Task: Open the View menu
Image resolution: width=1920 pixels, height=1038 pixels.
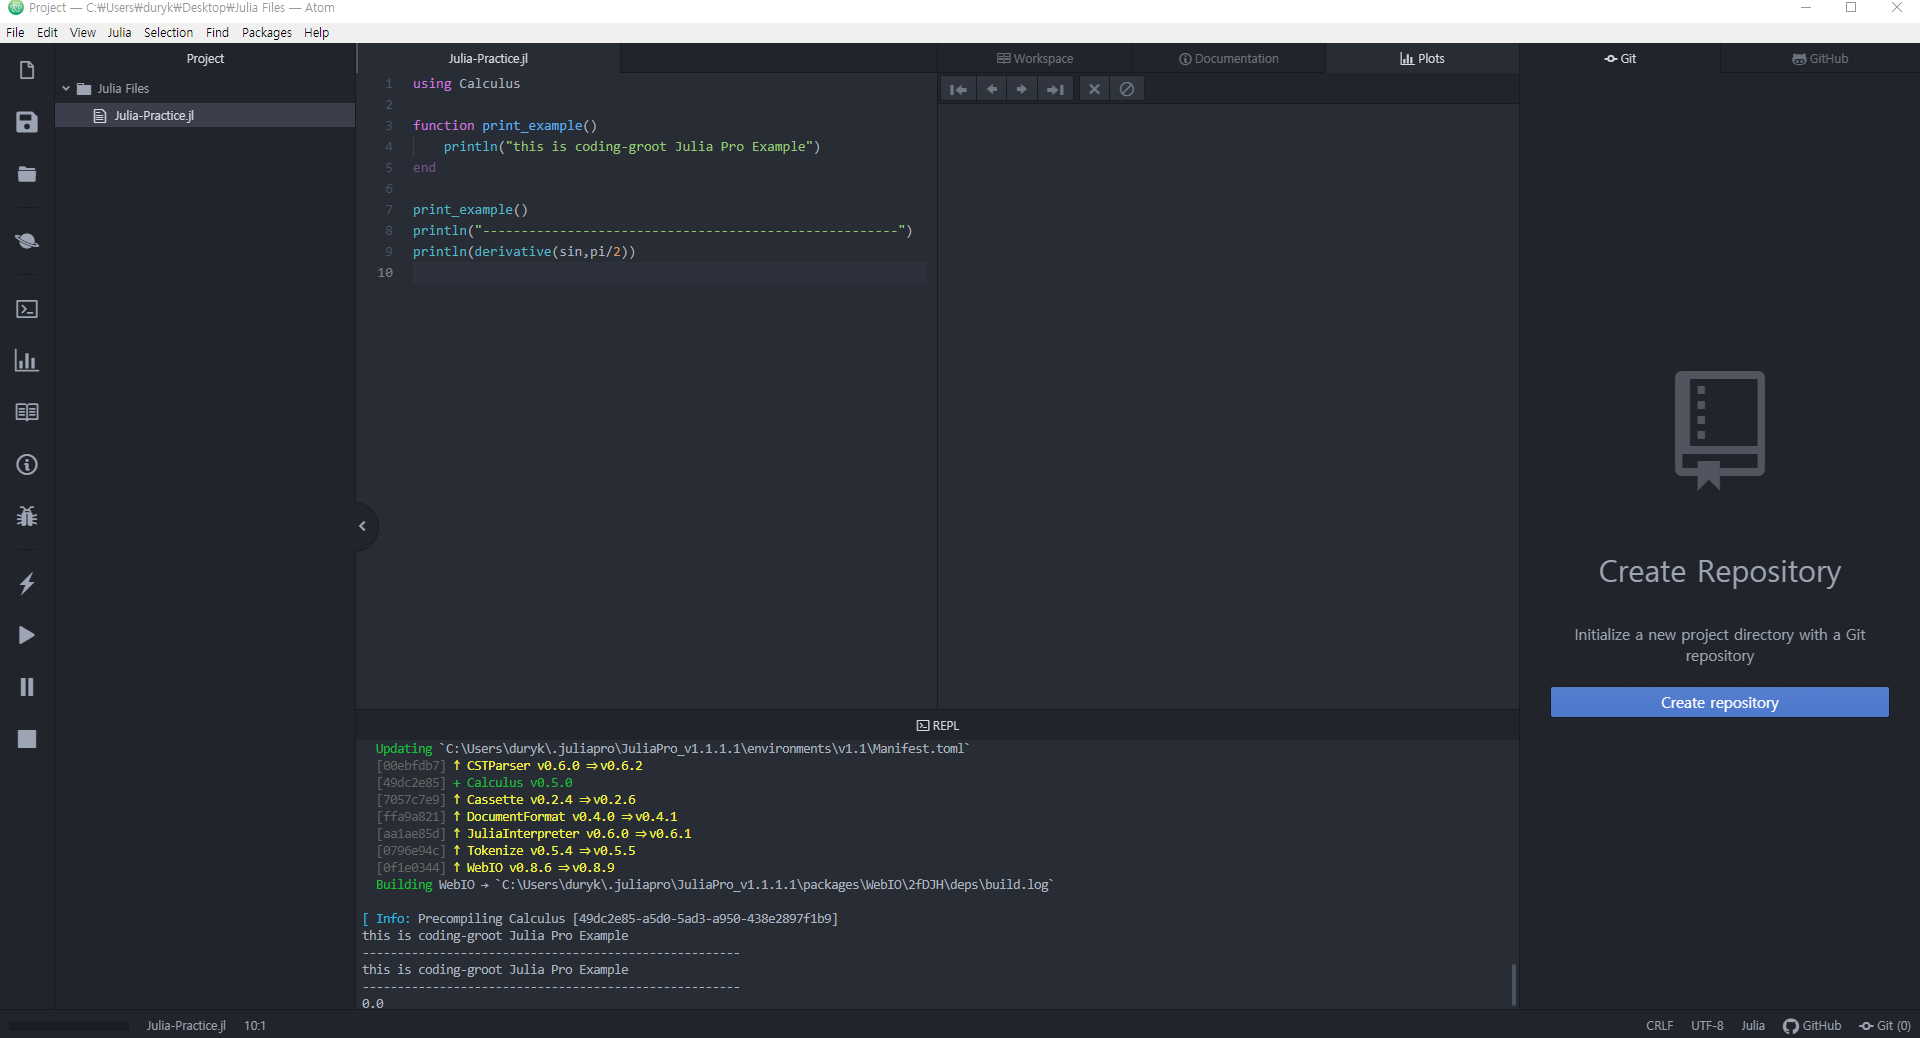Action: coord(83,32)
